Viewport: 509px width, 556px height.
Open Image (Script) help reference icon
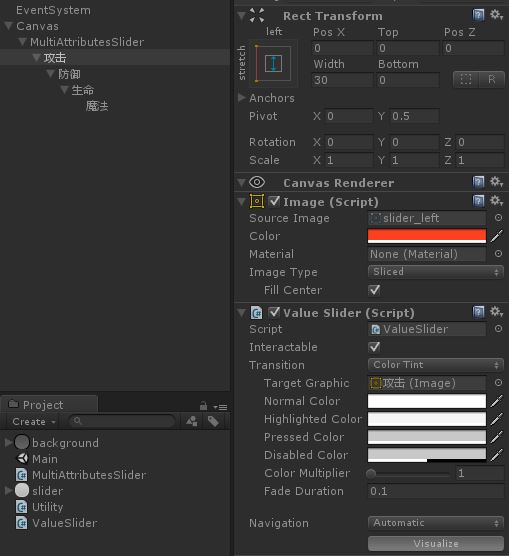[x=478, y=201]
